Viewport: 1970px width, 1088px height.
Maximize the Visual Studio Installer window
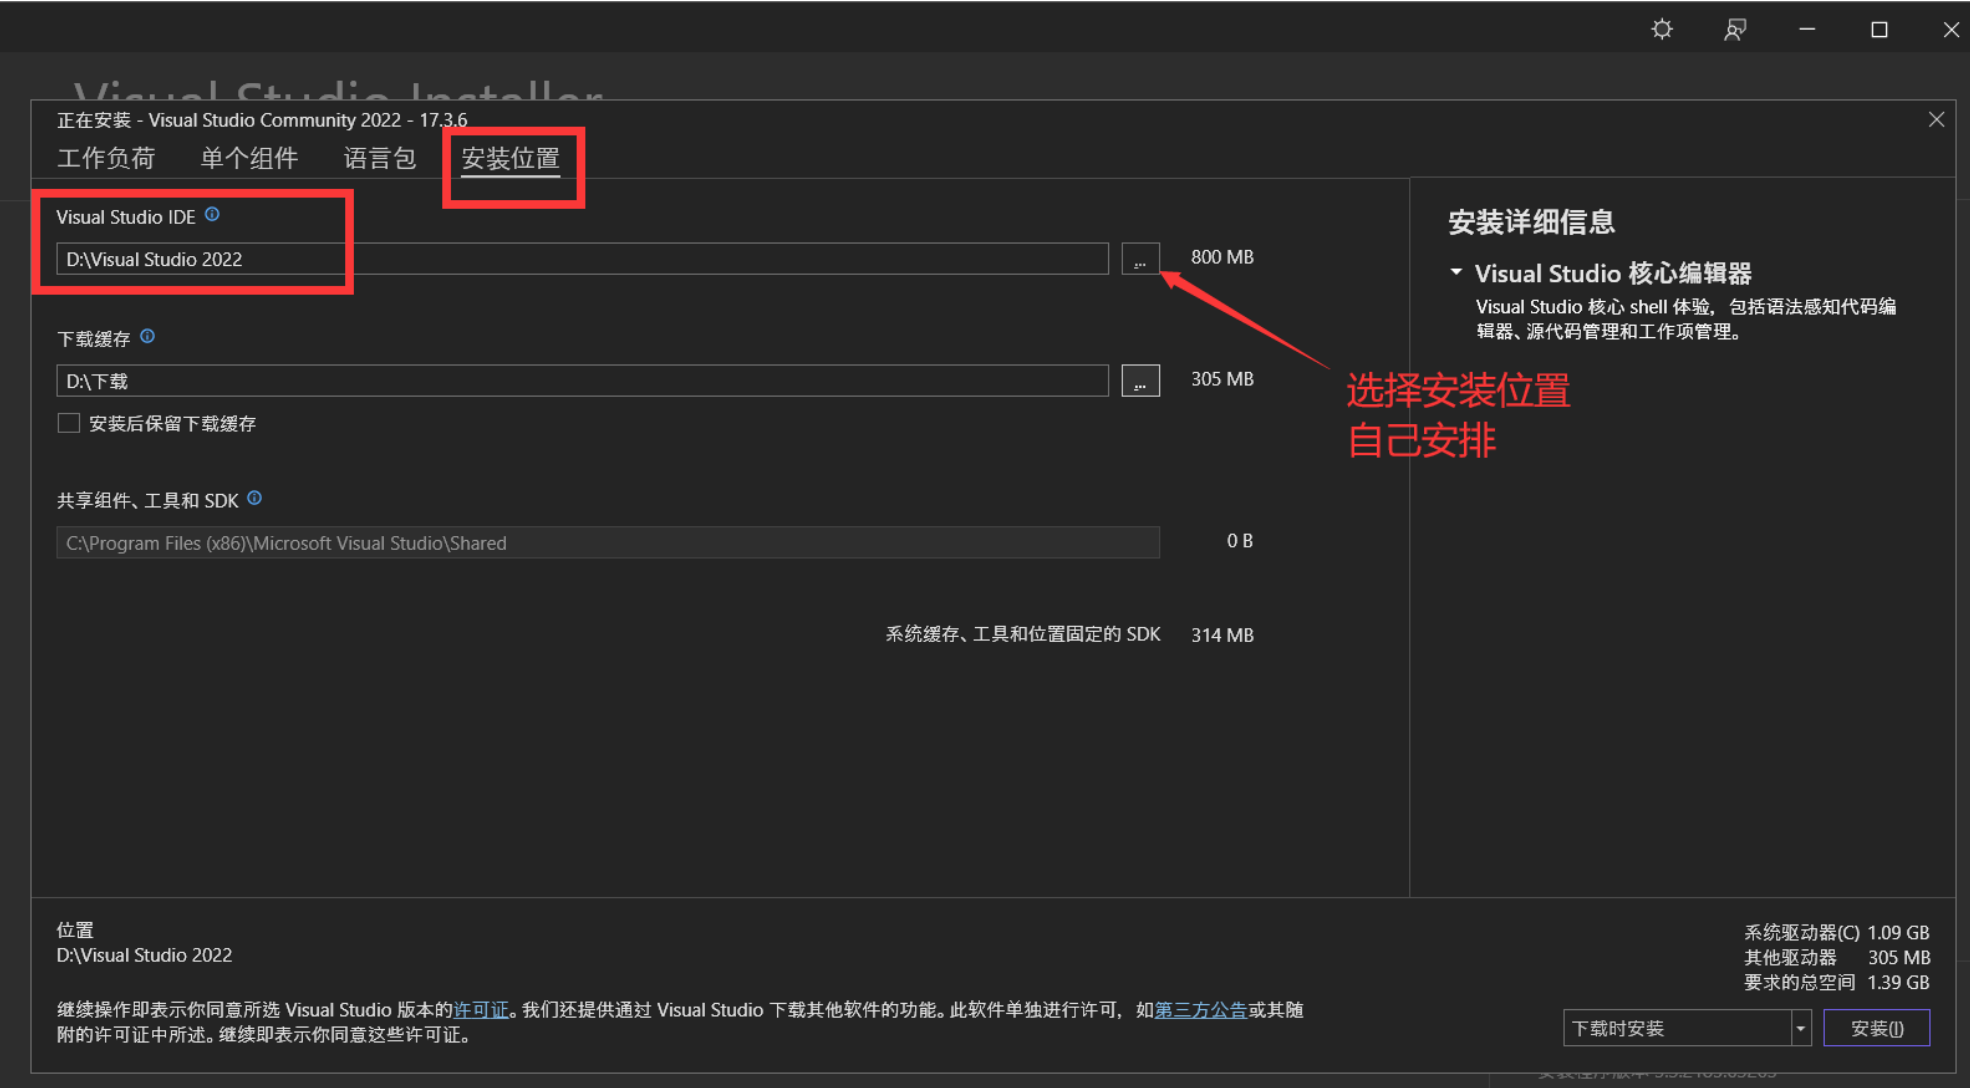(1879, 29)
